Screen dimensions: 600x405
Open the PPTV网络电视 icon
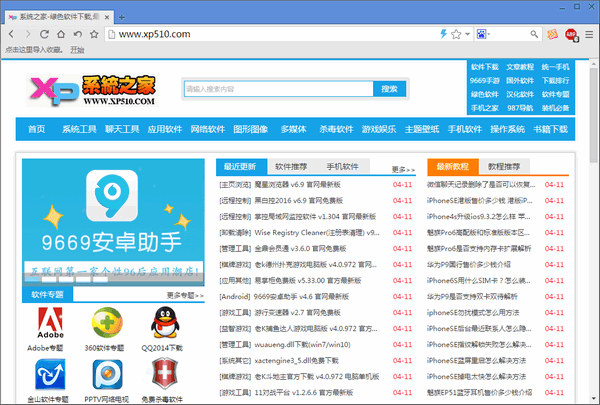(x=108, y=374)
